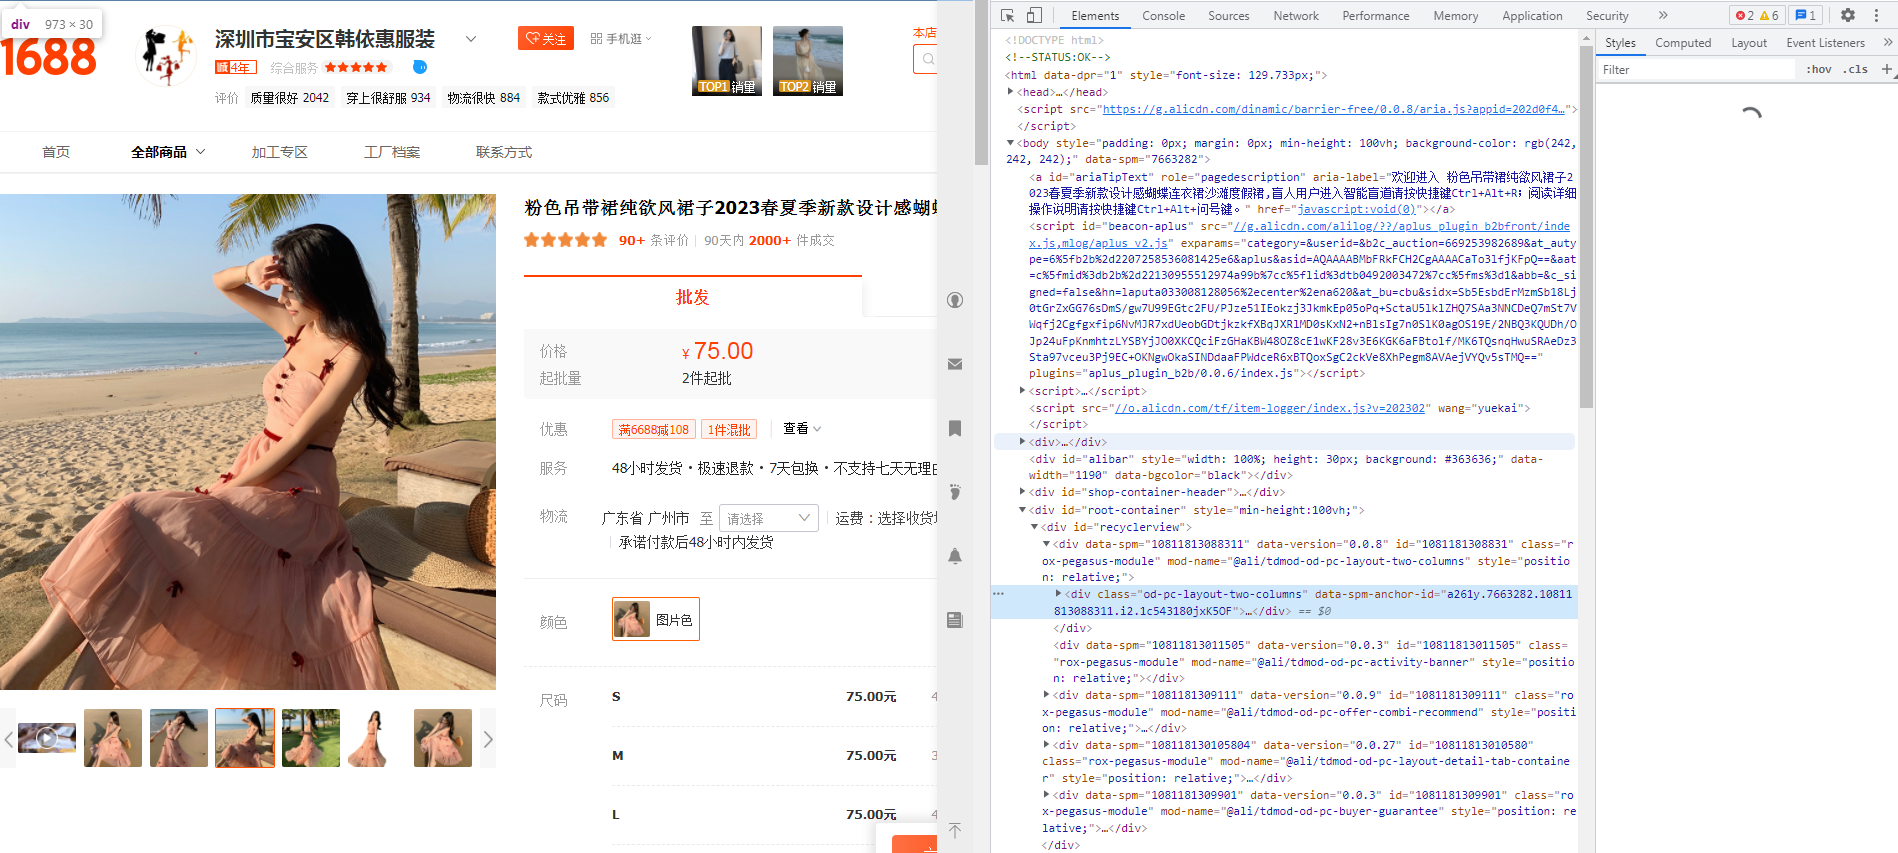Expand the head element node
Screen dimensions: 1898x853
1010,92
